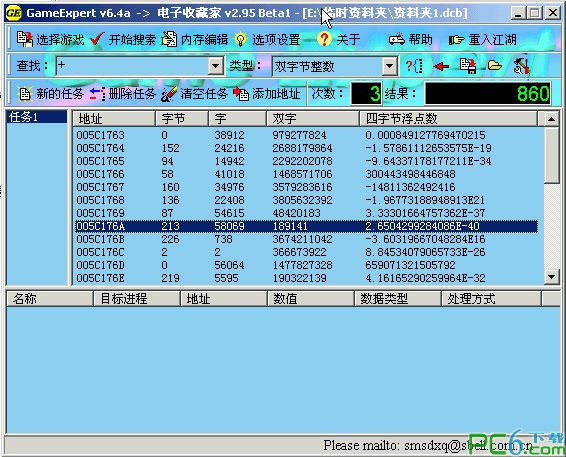The width and height of the screenshot is (566, 457).
Task: Create a task with 新的任务 icon
Action: click(25, 94)
